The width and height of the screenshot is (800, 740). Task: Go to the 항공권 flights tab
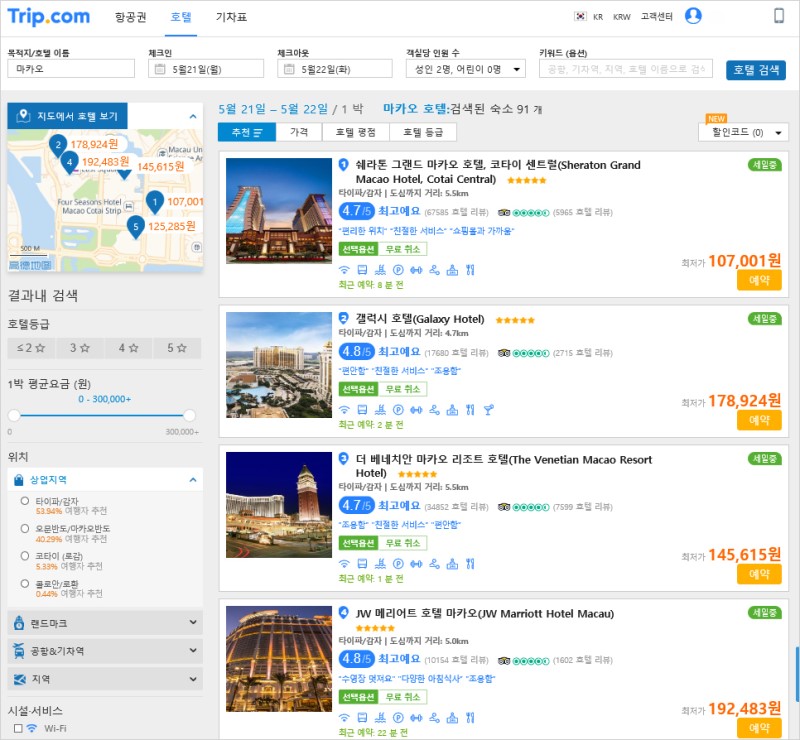[131, 17]
